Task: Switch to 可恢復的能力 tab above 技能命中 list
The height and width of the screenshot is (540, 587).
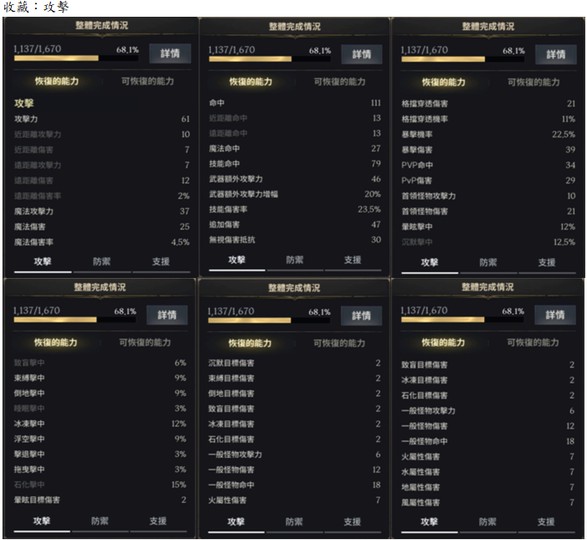Action: (x=340, y=82)
